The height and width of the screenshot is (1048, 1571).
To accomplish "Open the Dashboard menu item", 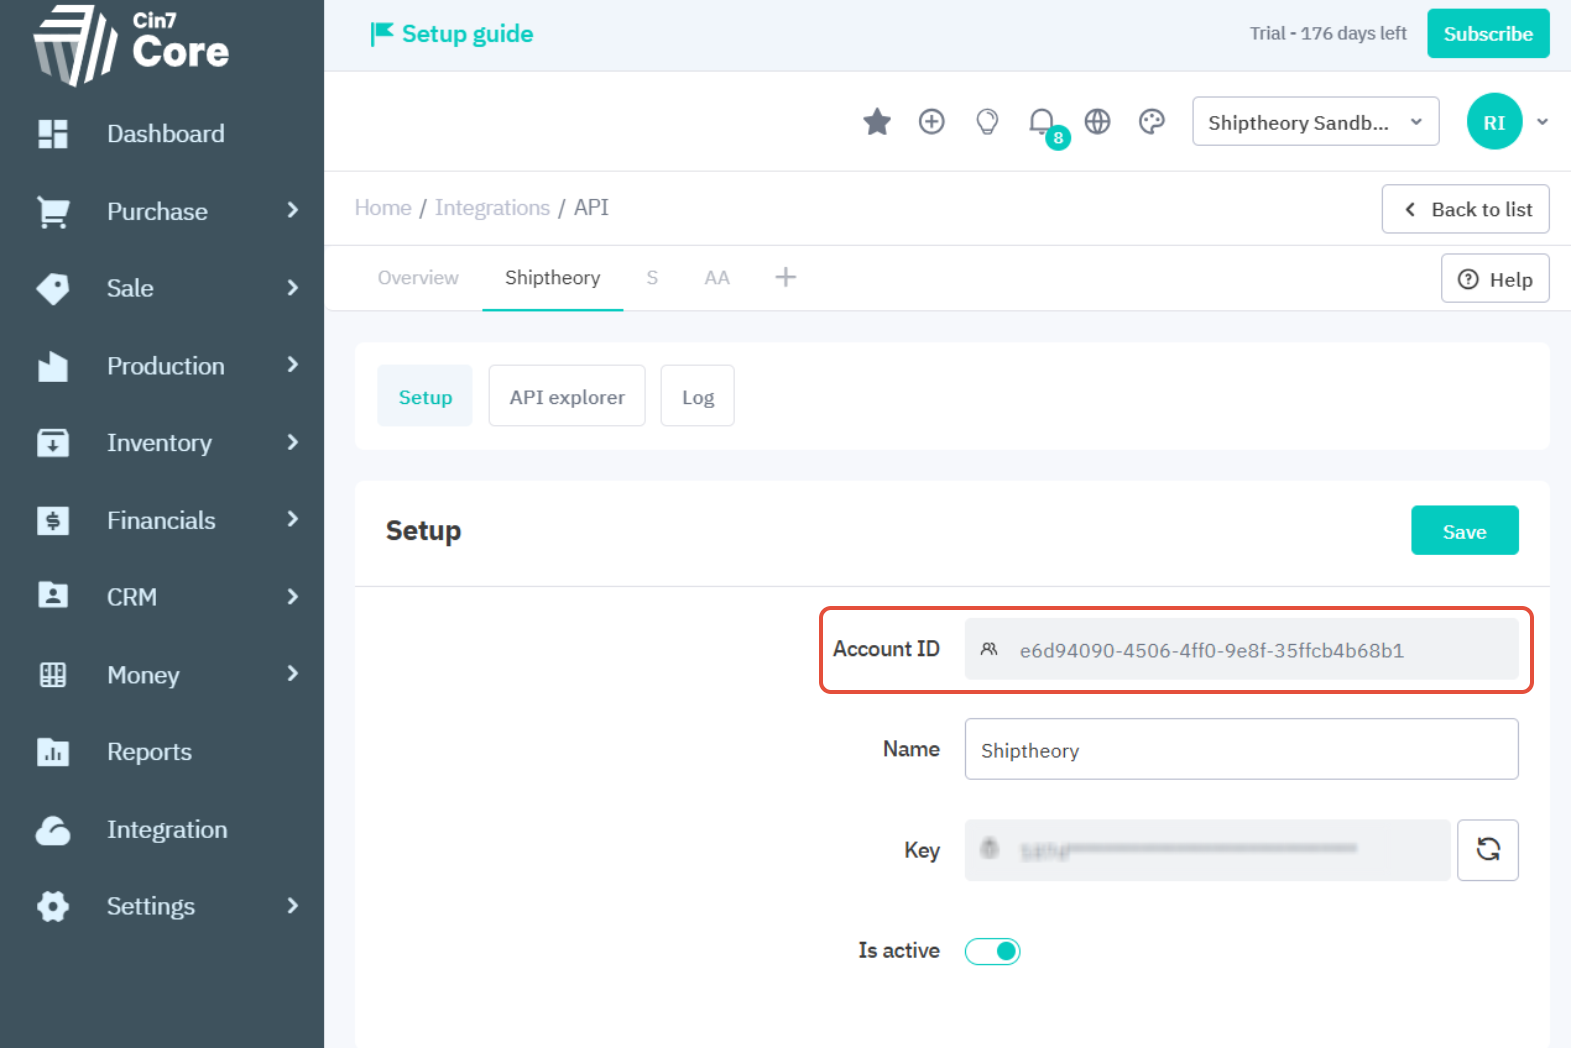I will click(x=165, y=134).
